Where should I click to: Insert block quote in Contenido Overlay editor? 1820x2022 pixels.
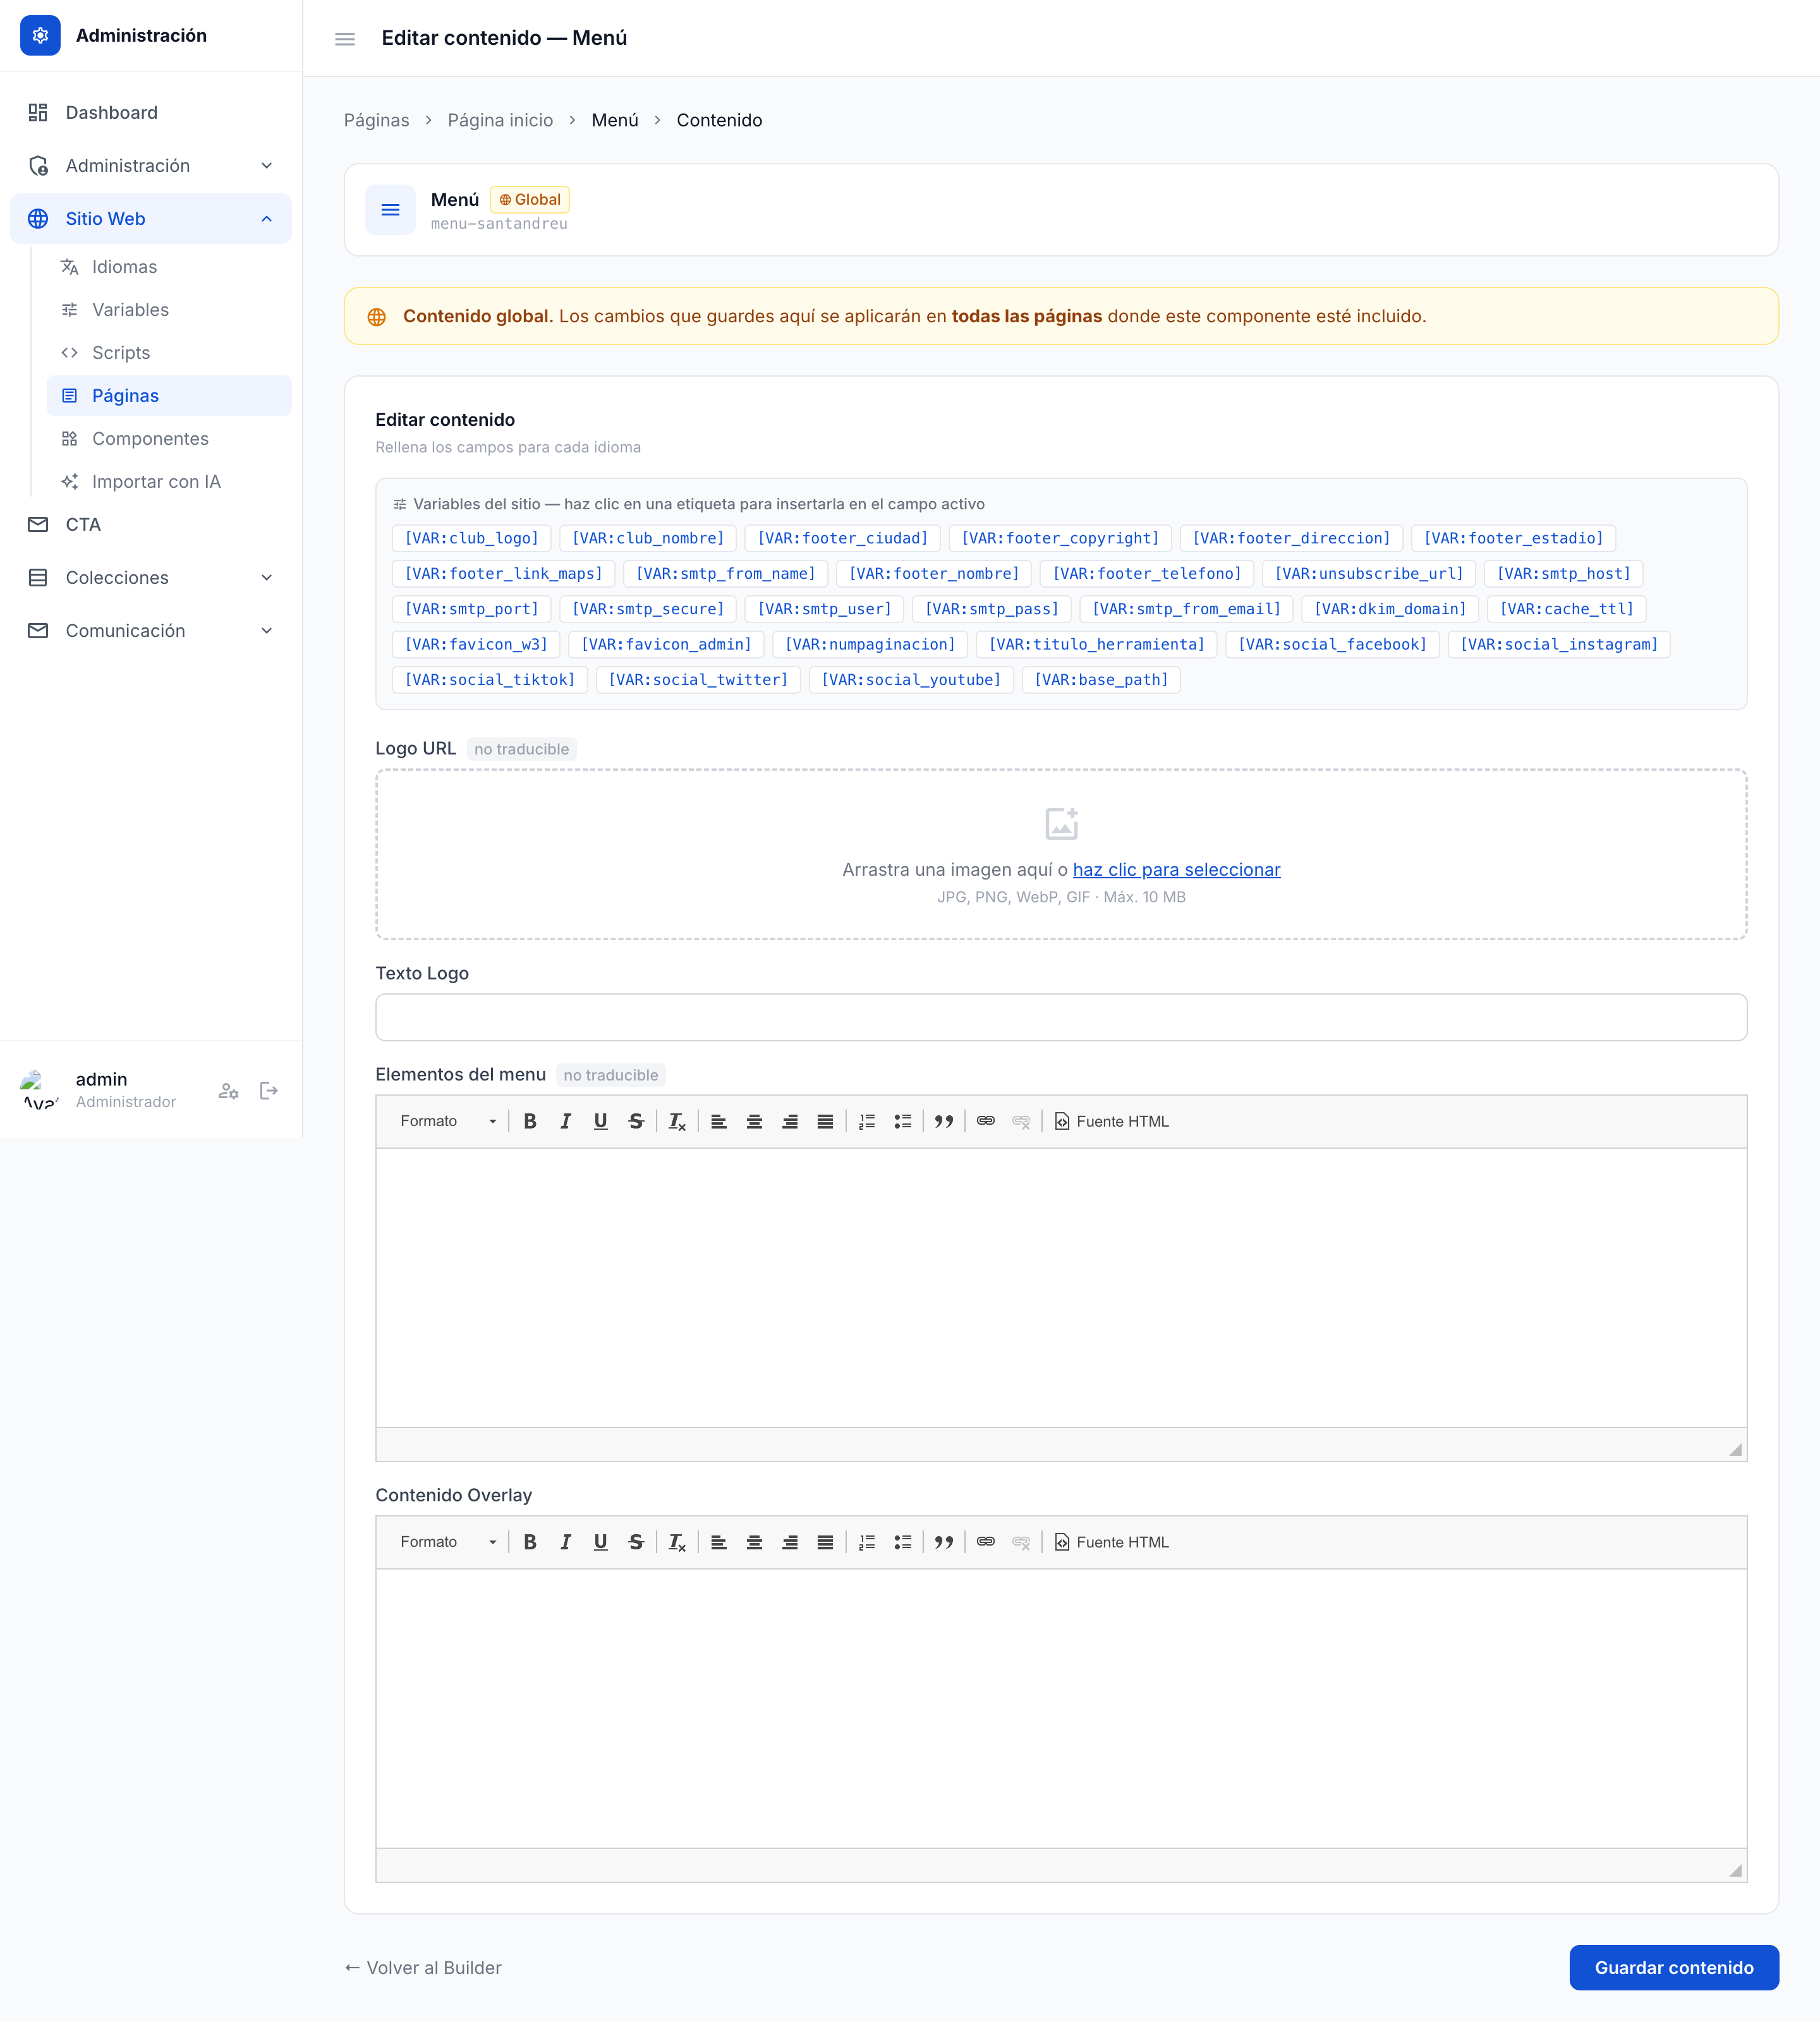point(944,1542)
